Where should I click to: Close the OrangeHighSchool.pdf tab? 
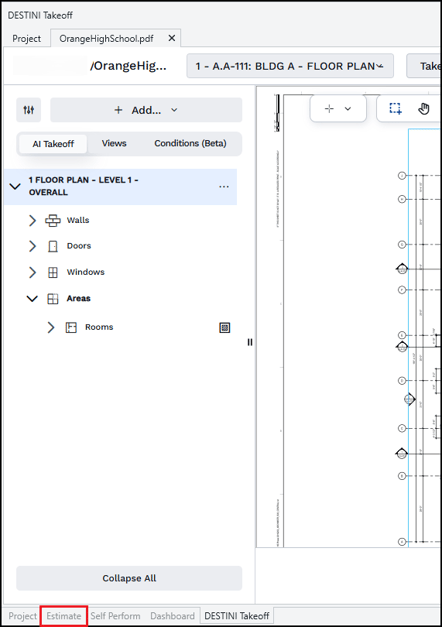(x=172, y=38)
